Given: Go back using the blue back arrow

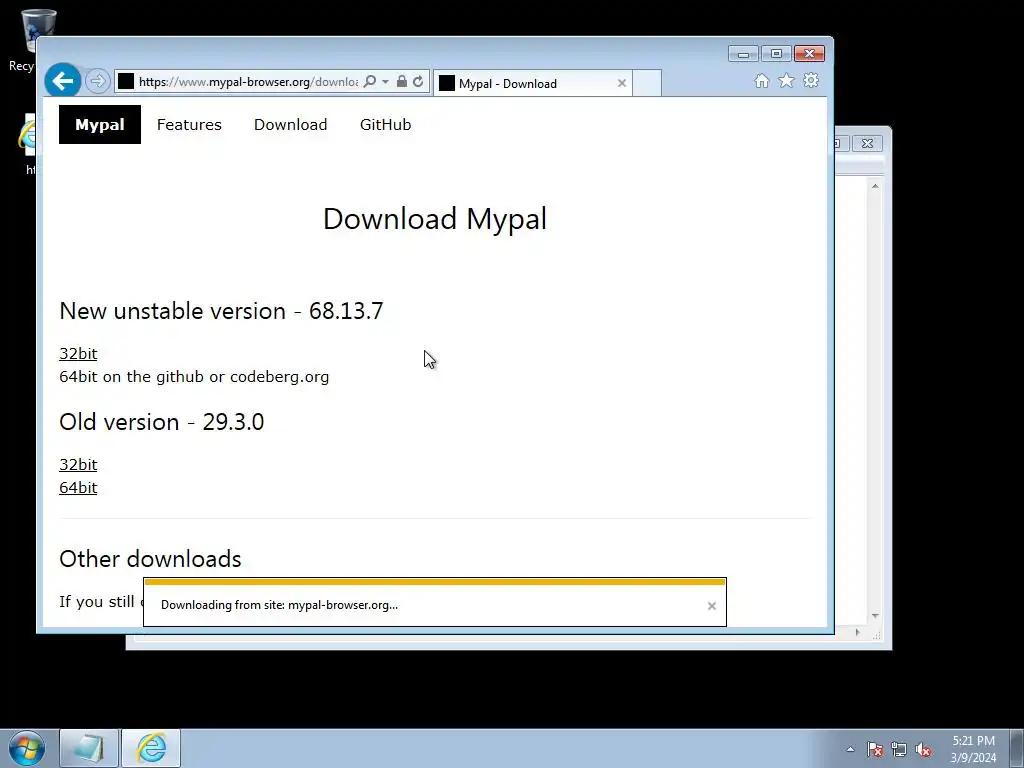Looking at the screenshot, I should (63, 81).
